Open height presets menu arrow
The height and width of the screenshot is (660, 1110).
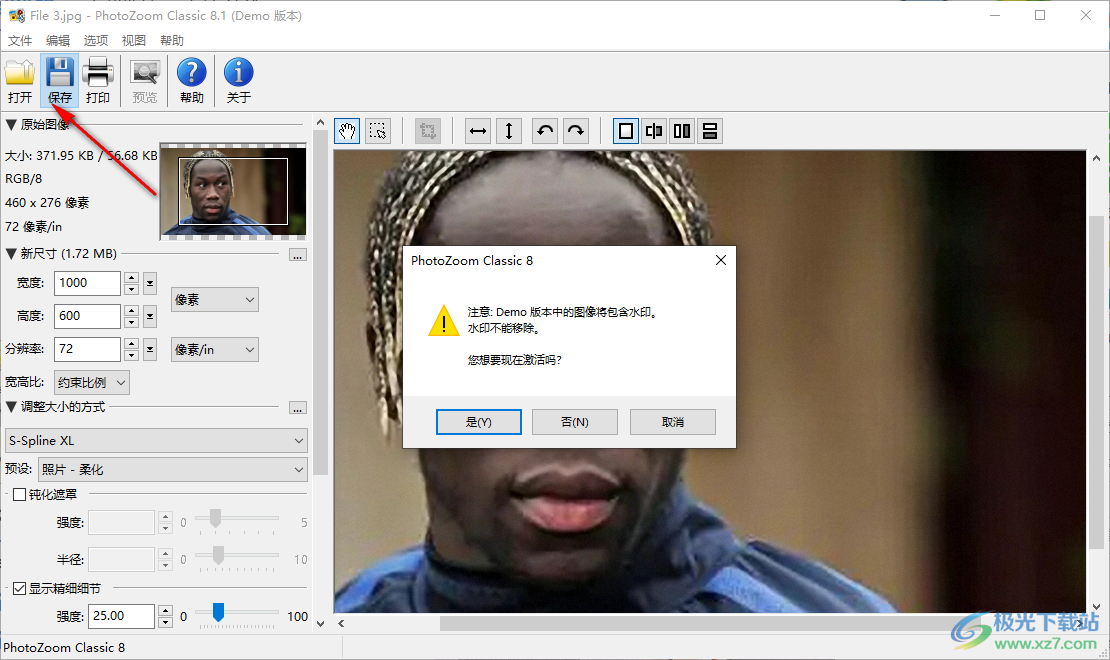pyautogui.click(x=150, y=317)
